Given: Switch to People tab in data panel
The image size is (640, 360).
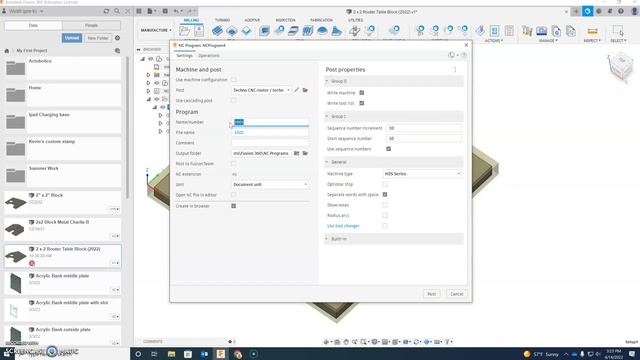Looking at the screenshot, I should 91,25.
